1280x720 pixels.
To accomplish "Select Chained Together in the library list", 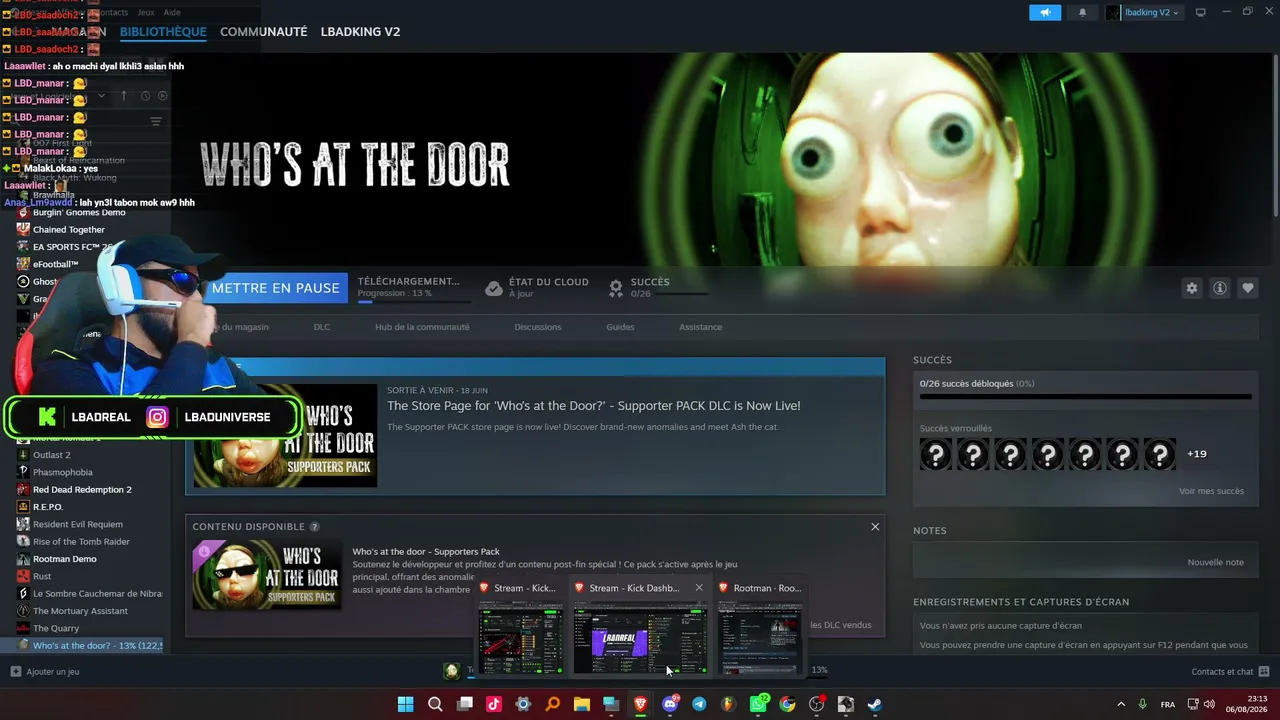I will [x=69, y=230].
